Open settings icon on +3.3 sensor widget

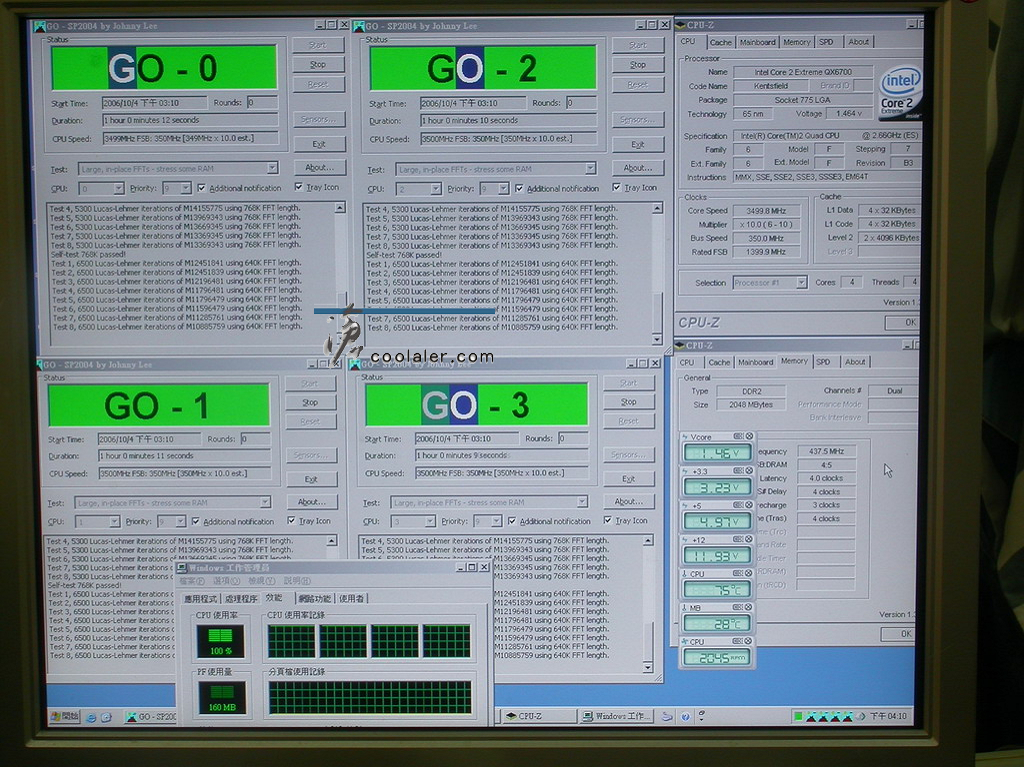click(x=738, y=471)
